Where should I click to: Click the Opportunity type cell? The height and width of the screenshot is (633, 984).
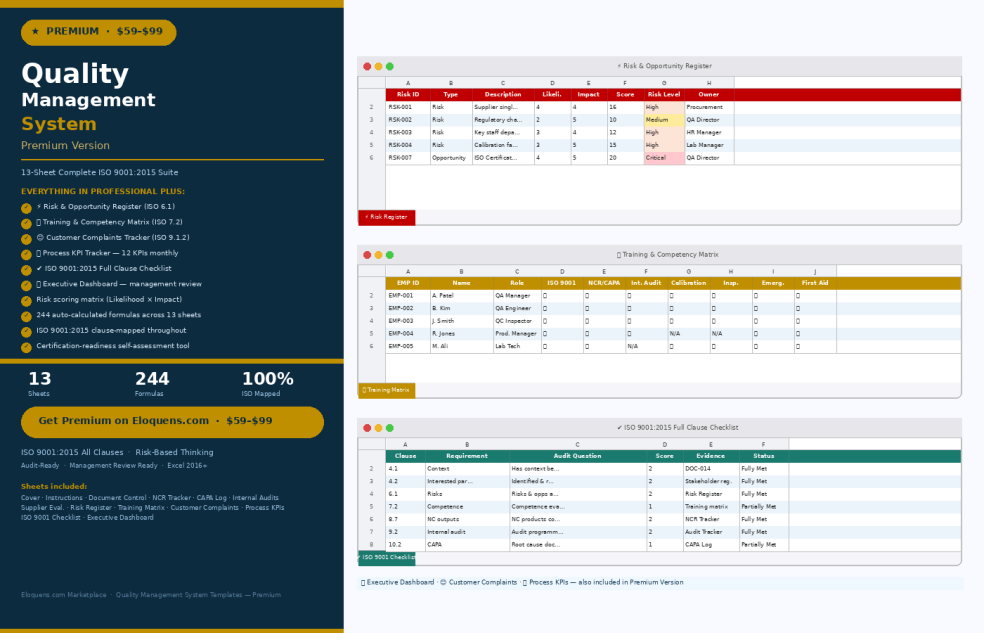point(451,158)
